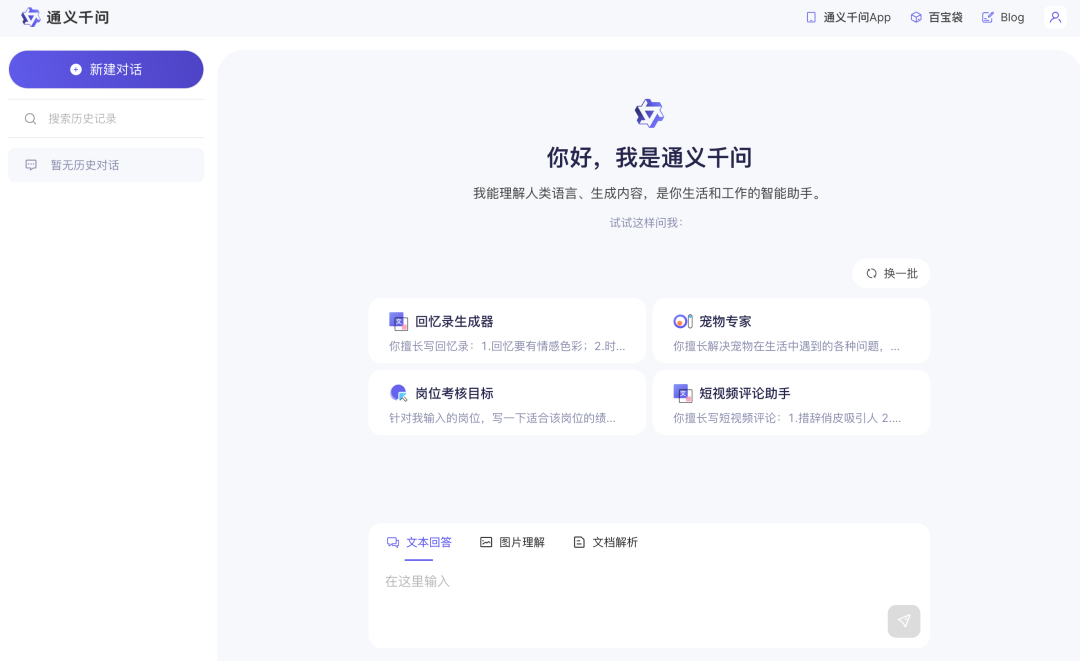Click the large Tongyi logo above greeting
Image resolution: width=1080 pixels, height=661 pixels.
(x=649, y=113)
